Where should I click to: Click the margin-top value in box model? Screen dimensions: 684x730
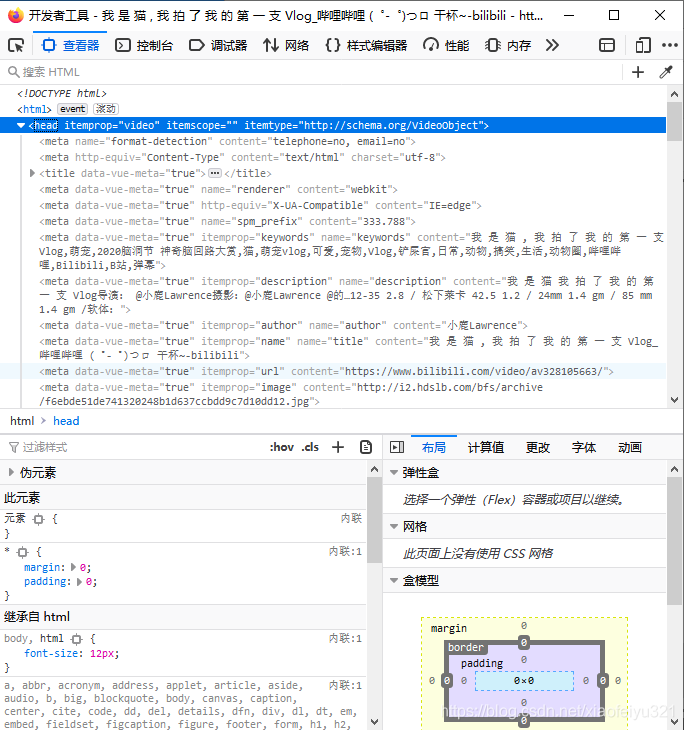[x=524, y=626]
